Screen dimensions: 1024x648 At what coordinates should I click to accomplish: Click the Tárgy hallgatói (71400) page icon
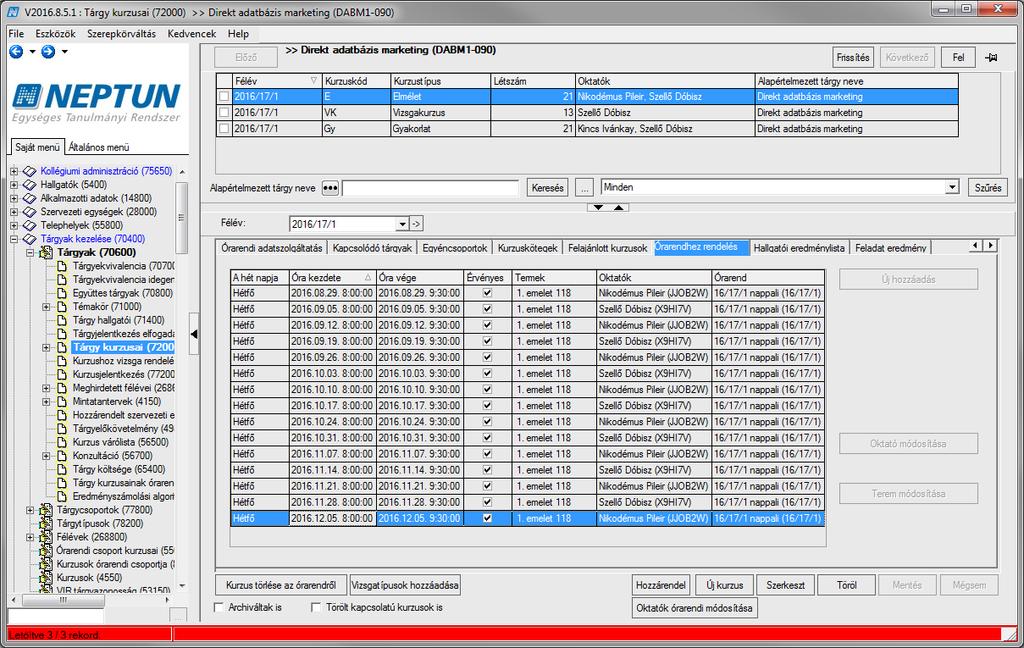(62, 320)
